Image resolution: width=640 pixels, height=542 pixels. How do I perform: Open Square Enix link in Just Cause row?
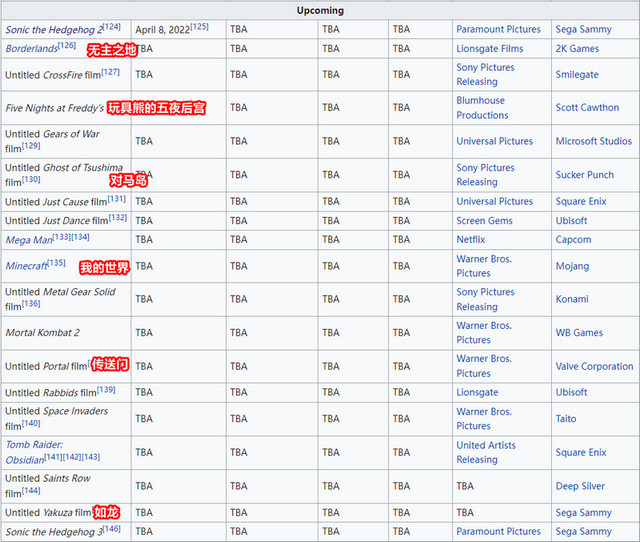point(581,201)
